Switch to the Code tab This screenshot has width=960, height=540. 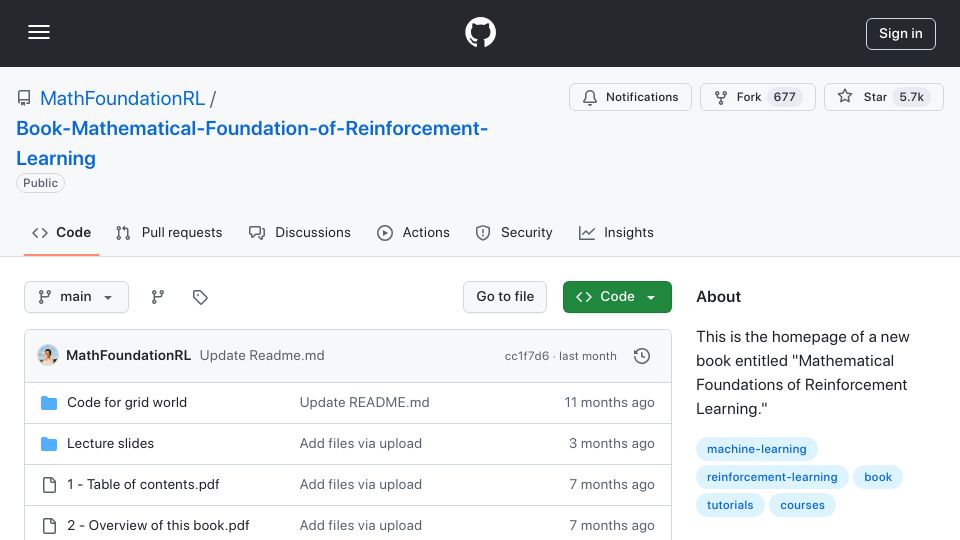point(61,233)
